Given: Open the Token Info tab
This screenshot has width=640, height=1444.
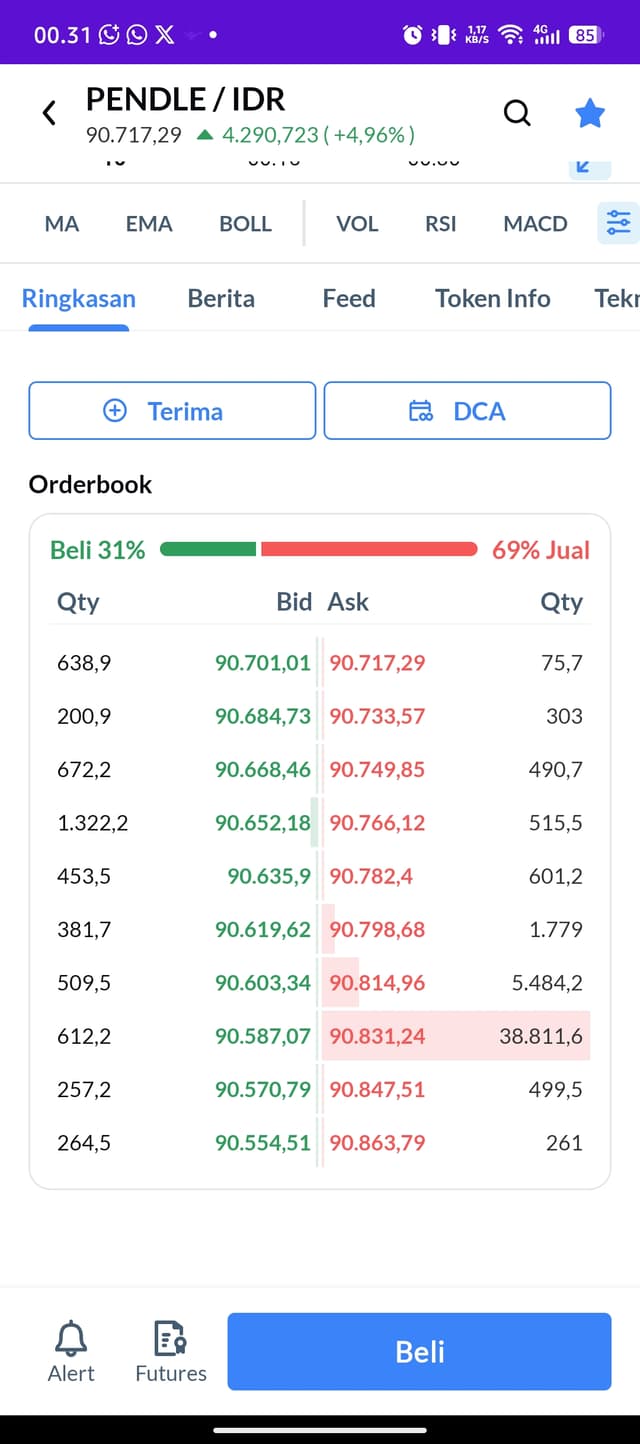Looking at the screenshot, I should click(493, 298).
